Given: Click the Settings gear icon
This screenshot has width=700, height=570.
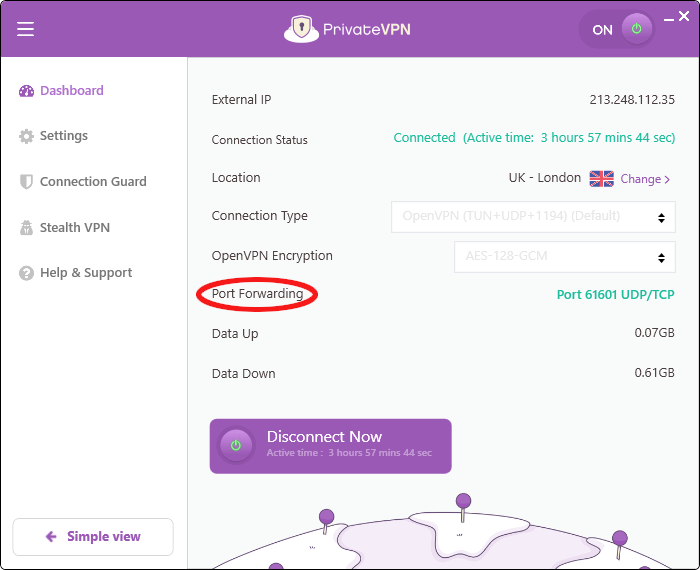Looking at the screenshot, I should point(26,136).
